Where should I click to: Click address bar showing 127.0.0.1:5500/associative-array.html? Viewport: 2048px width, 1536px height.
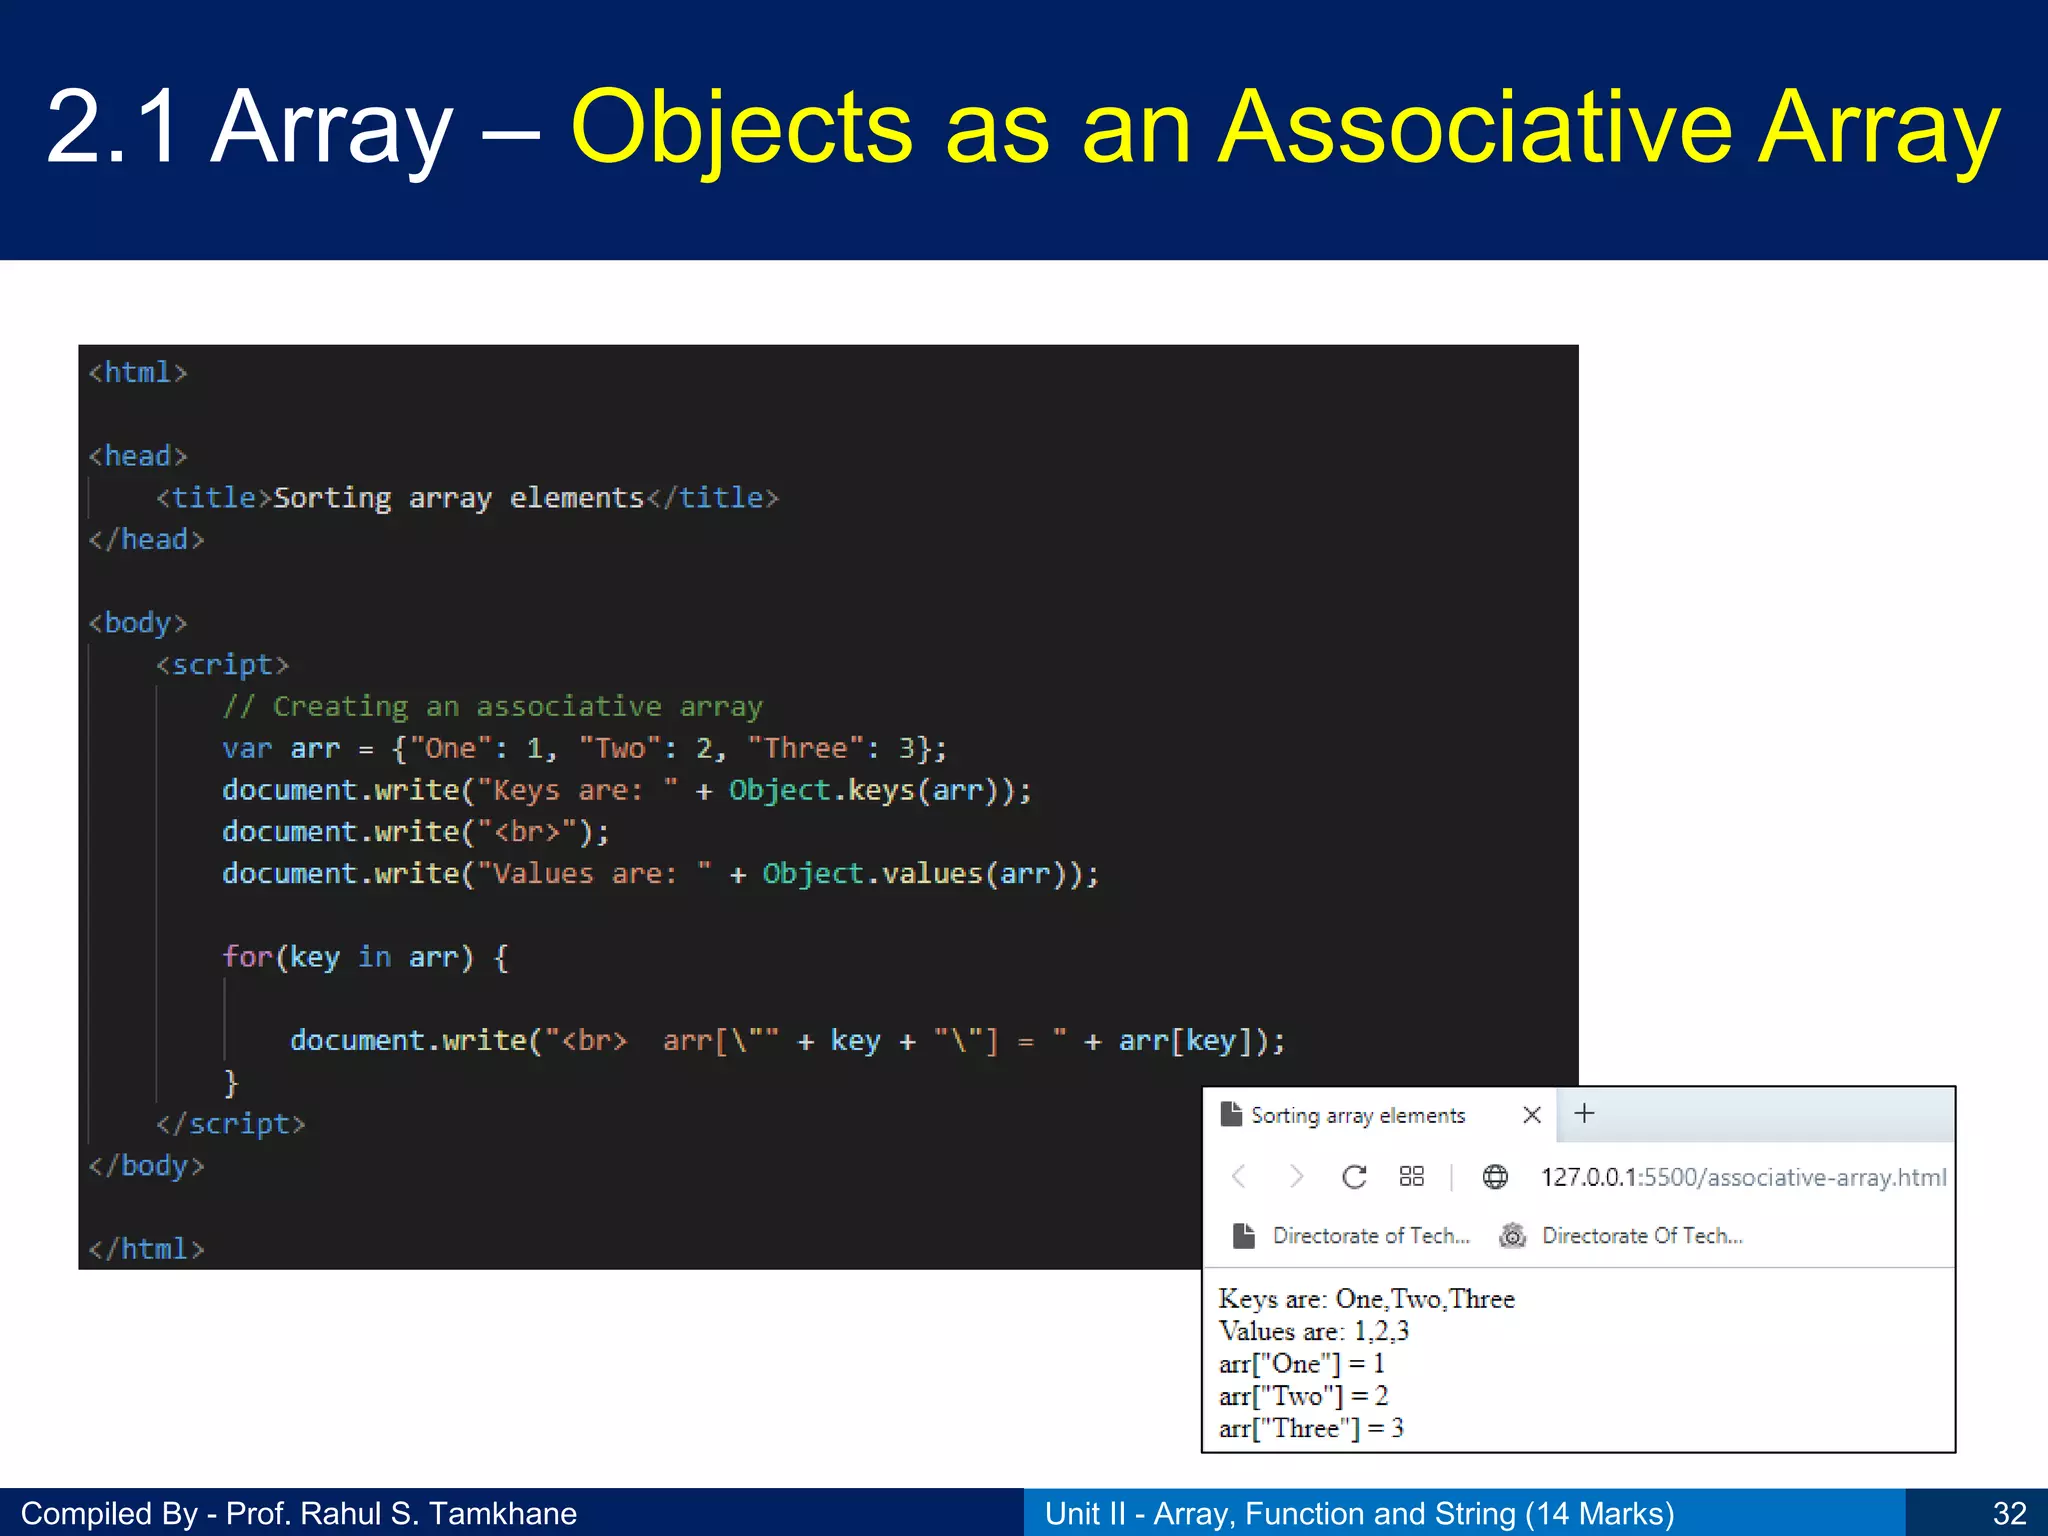[x=1743, y=1177]
